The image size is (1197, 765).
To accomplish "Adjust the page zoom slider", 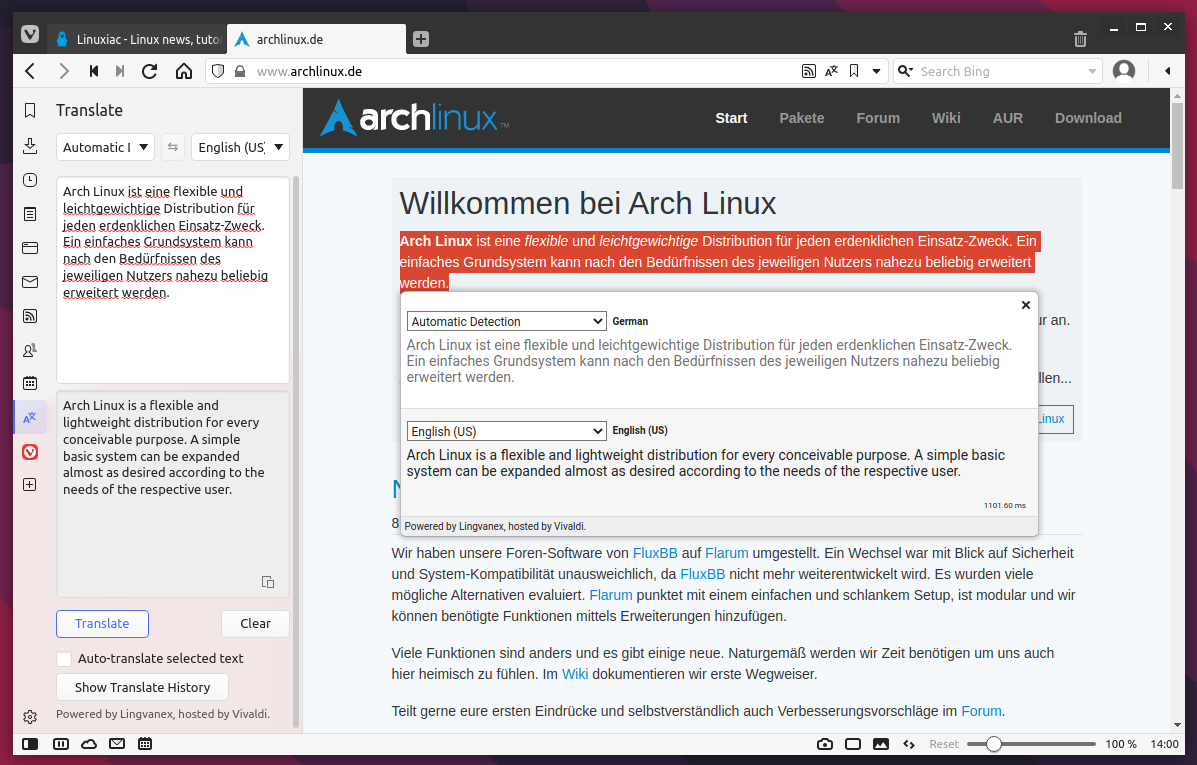I will tap(1031, 744).
